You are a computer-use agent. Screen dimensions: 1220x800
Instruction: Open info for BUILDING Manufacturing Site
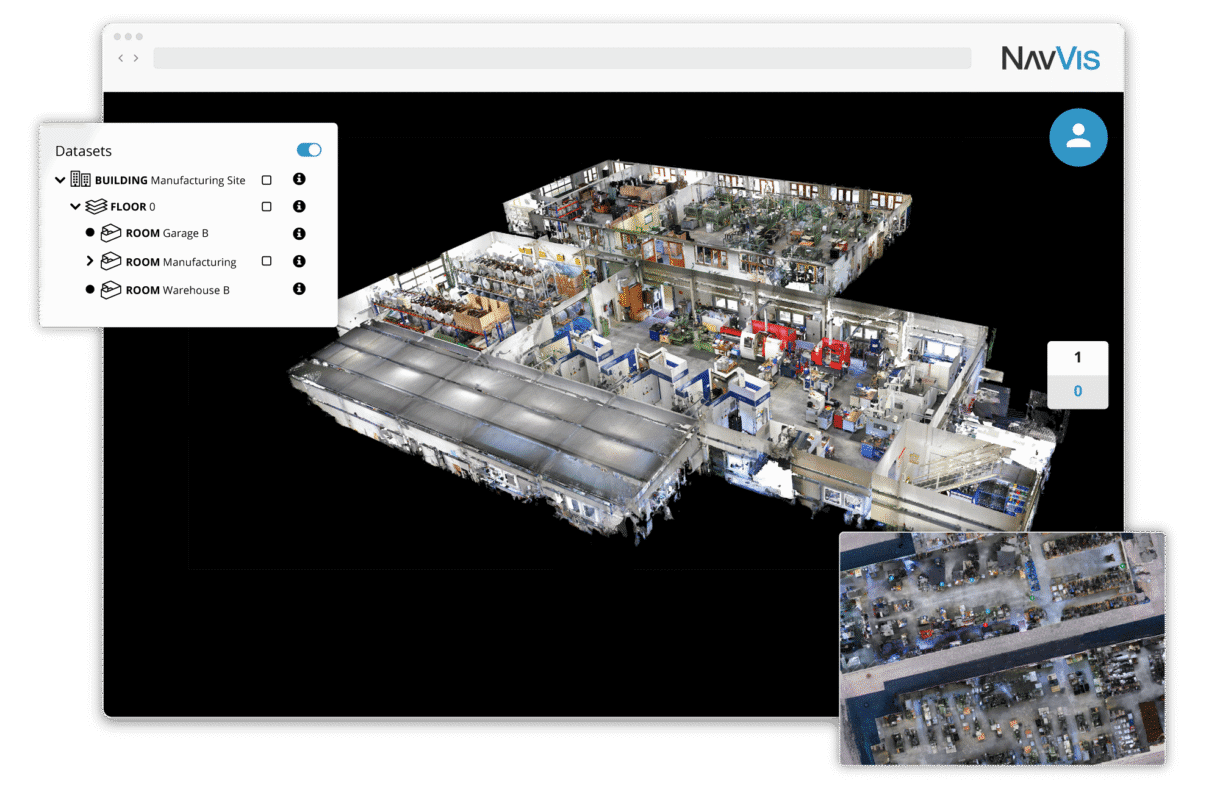coord(298,180)
